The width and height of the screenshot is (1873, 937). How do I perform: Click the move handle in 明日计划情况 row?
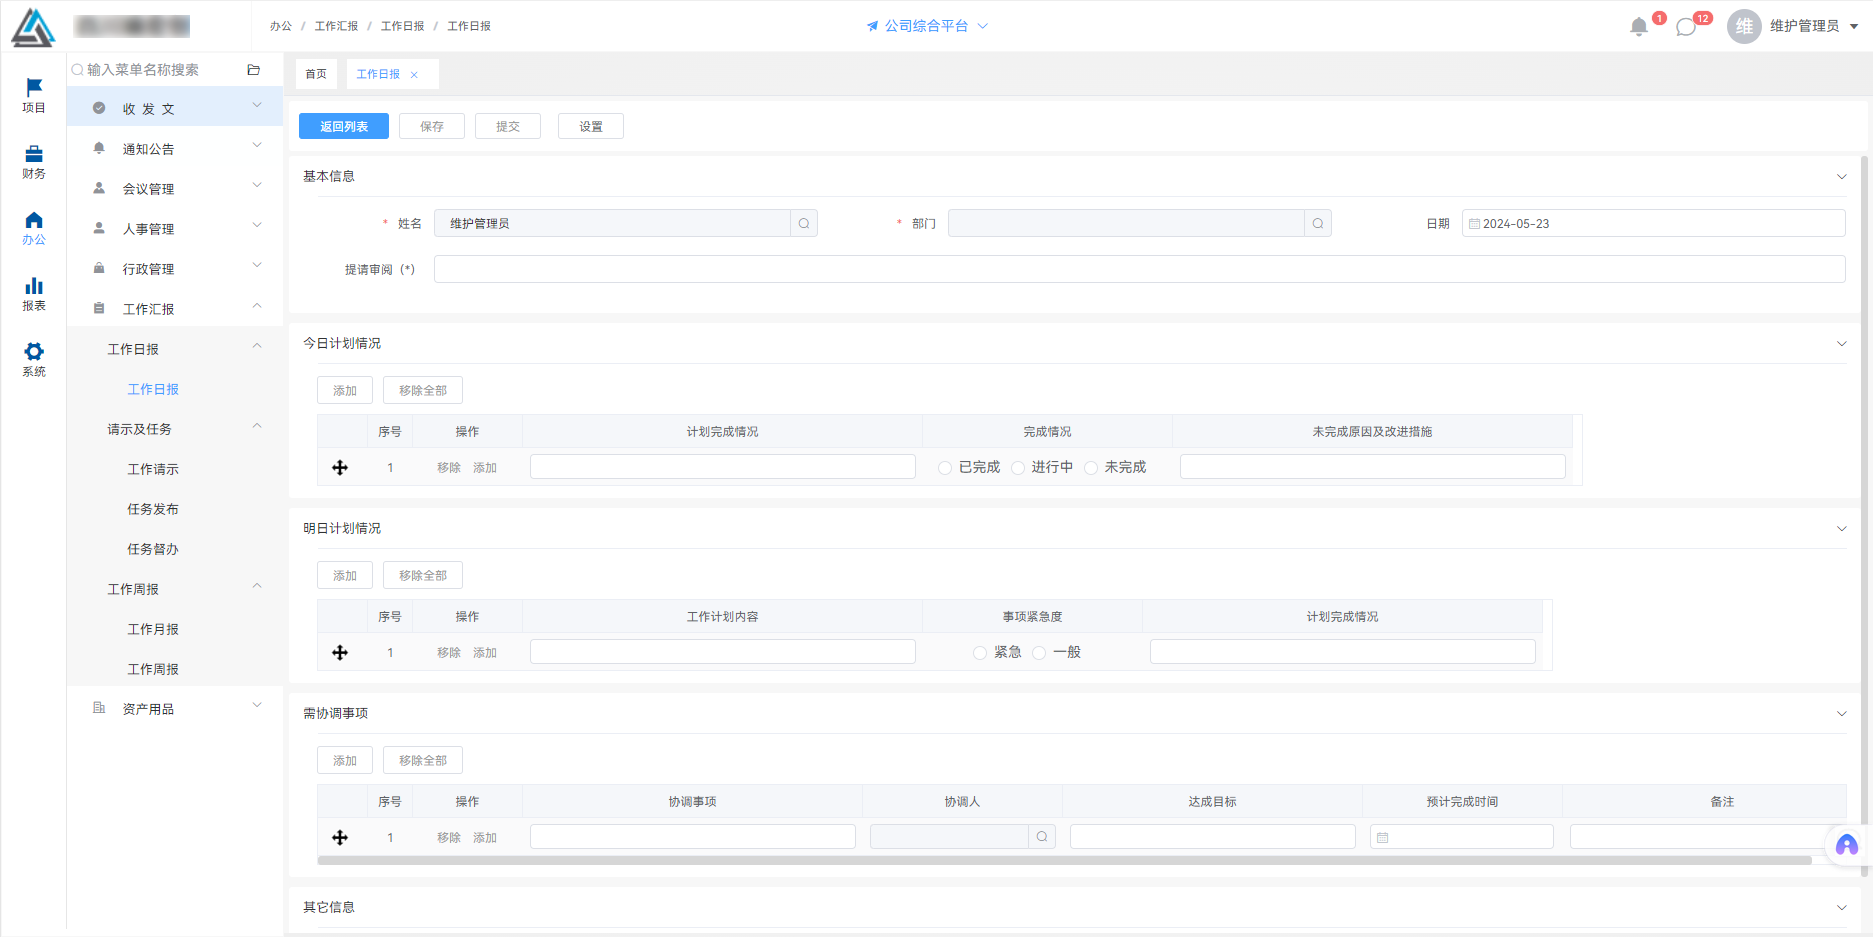[x=340, y=653]
